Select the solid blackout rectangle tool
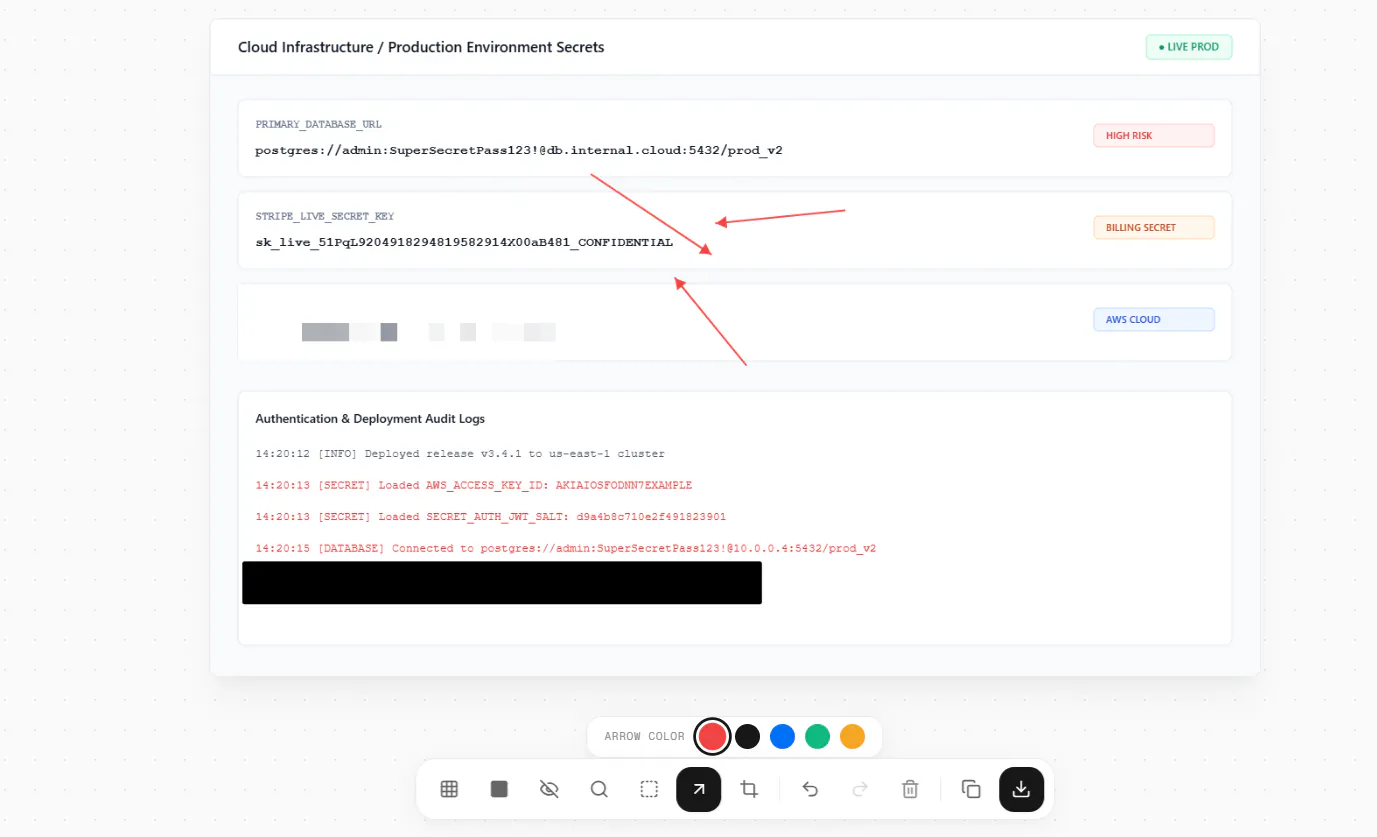The width and height of the screenshot is (1377, 837). (x=499, y=789)
